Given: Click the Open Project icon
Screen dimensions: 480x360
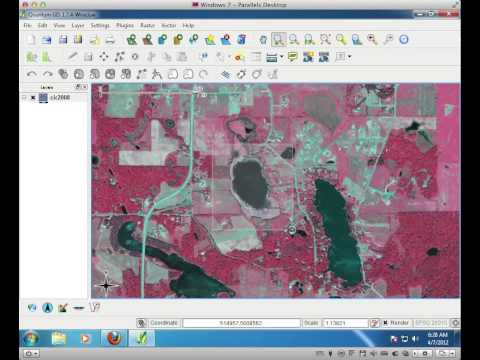Looking at the screenshot, I should pyautogui.click(x=46, y=40).
